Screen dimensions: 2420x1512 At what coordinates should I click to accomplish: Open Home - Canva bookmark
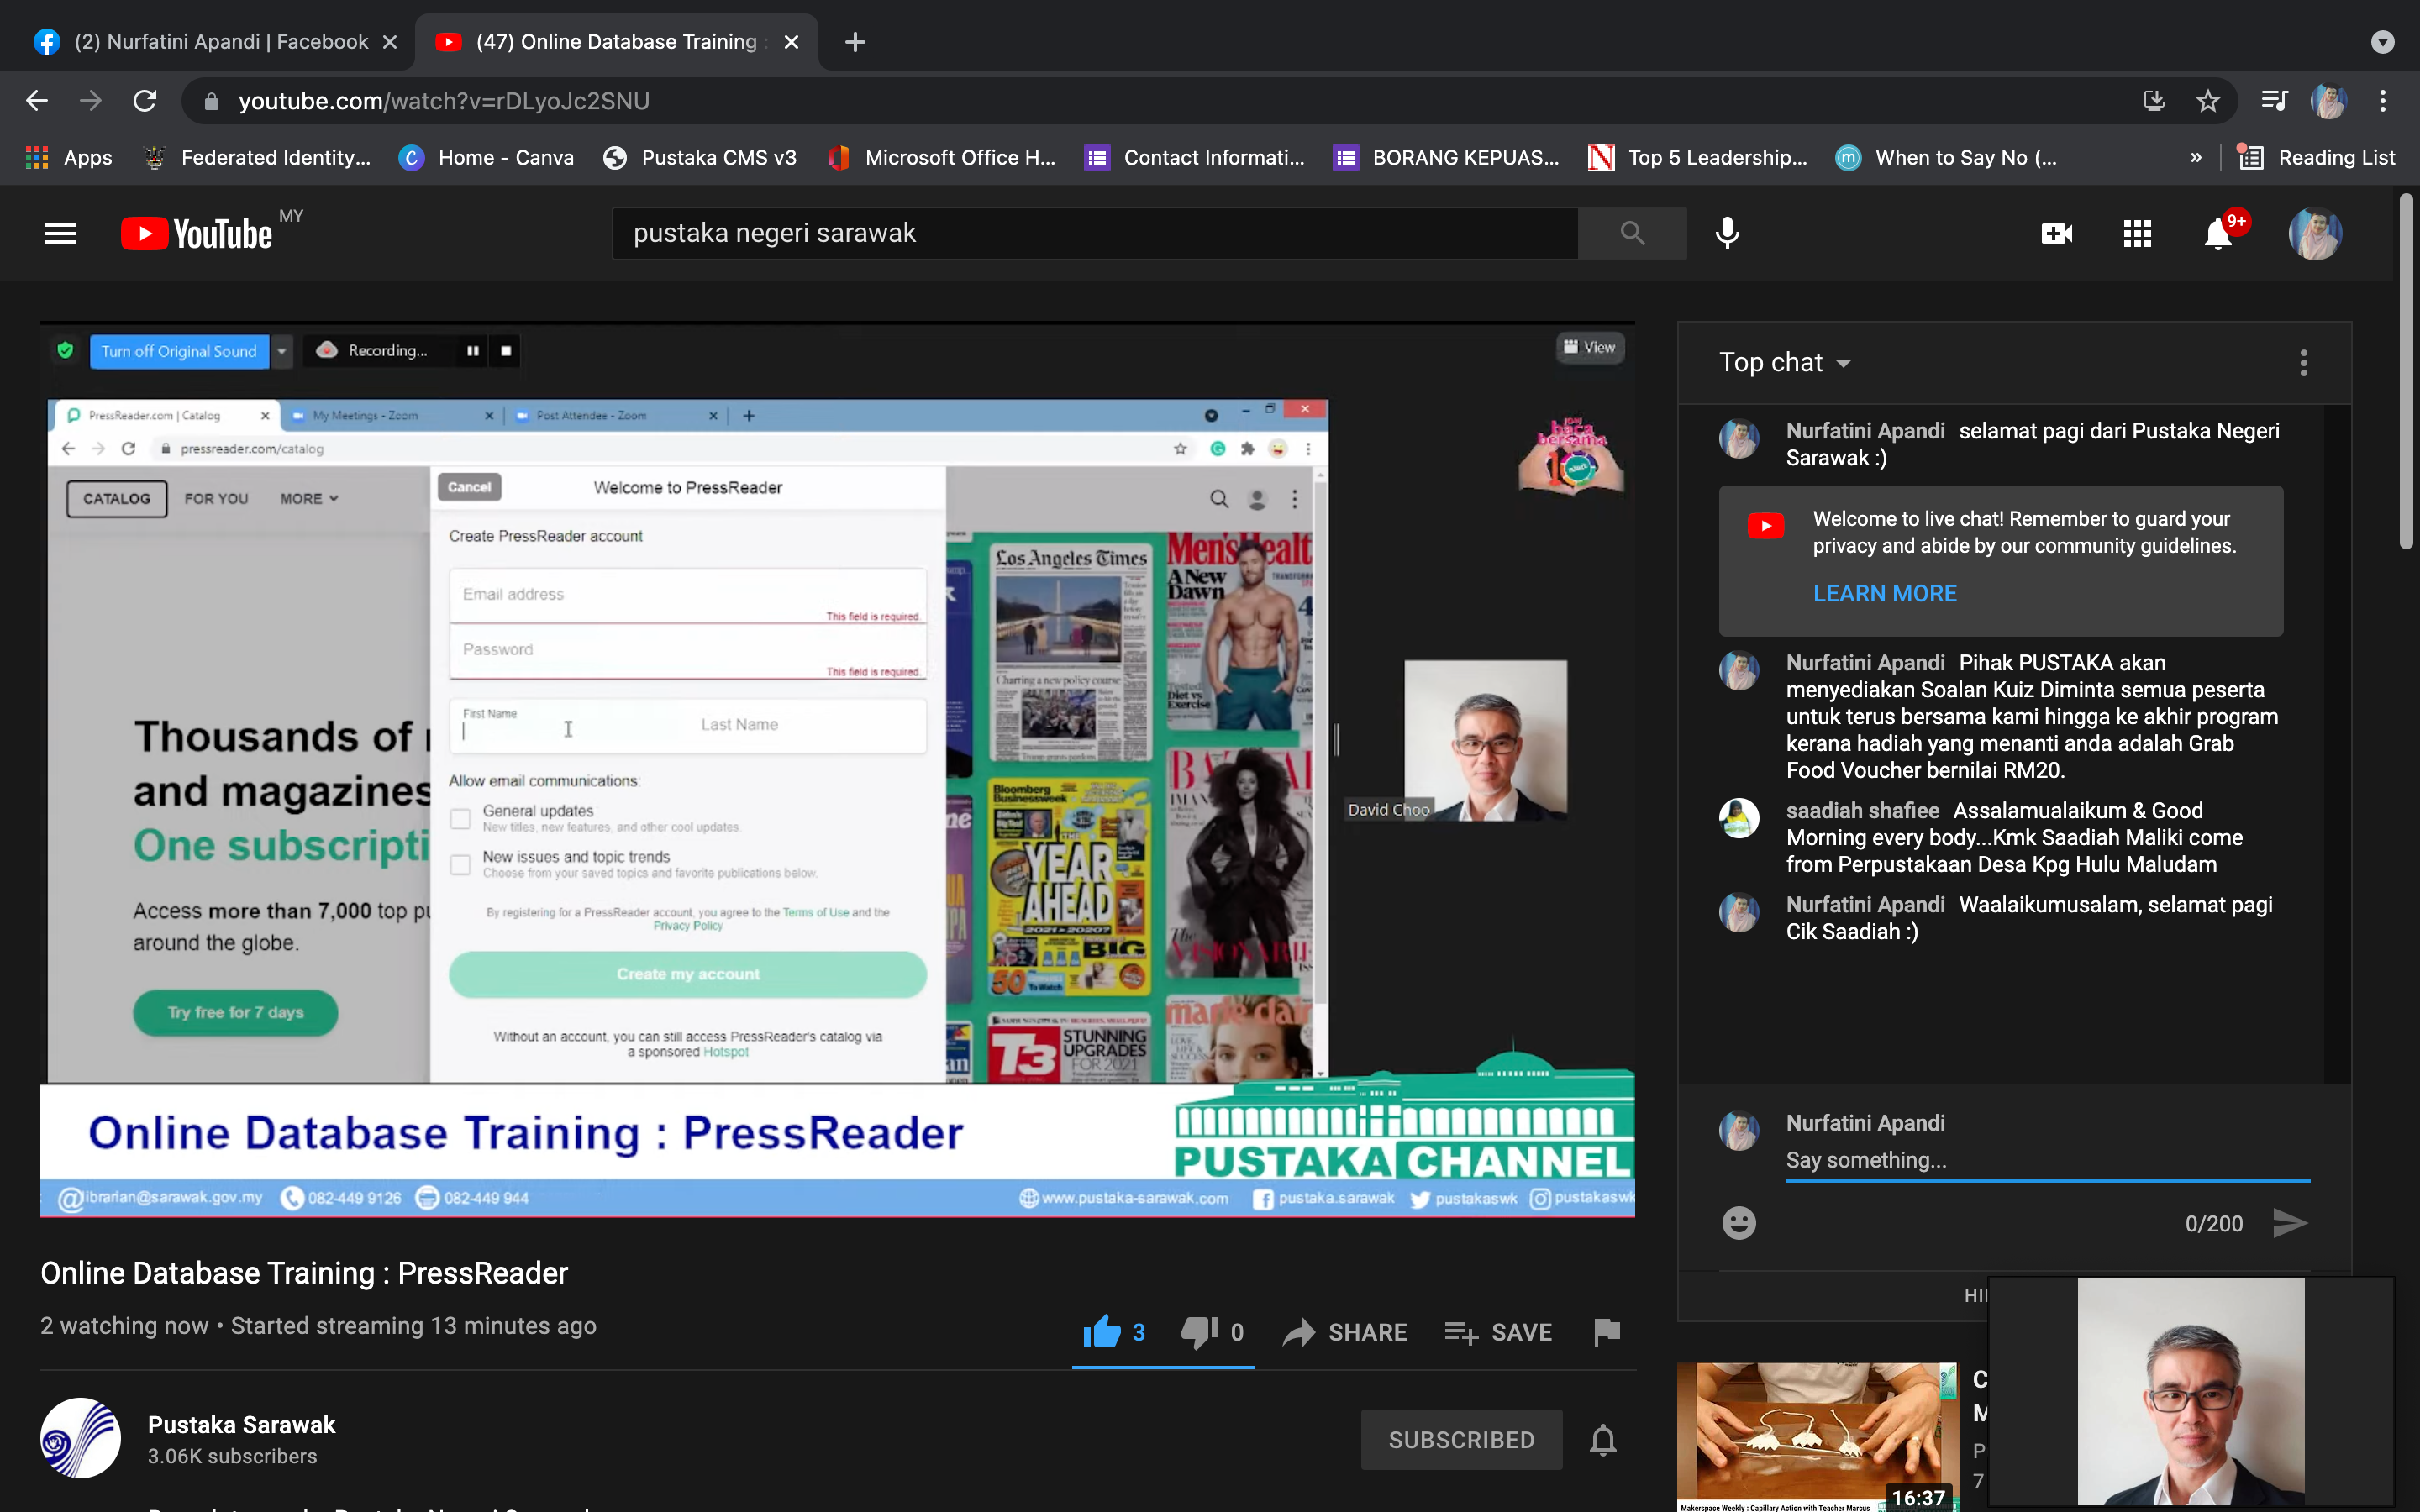coord(487,158)
